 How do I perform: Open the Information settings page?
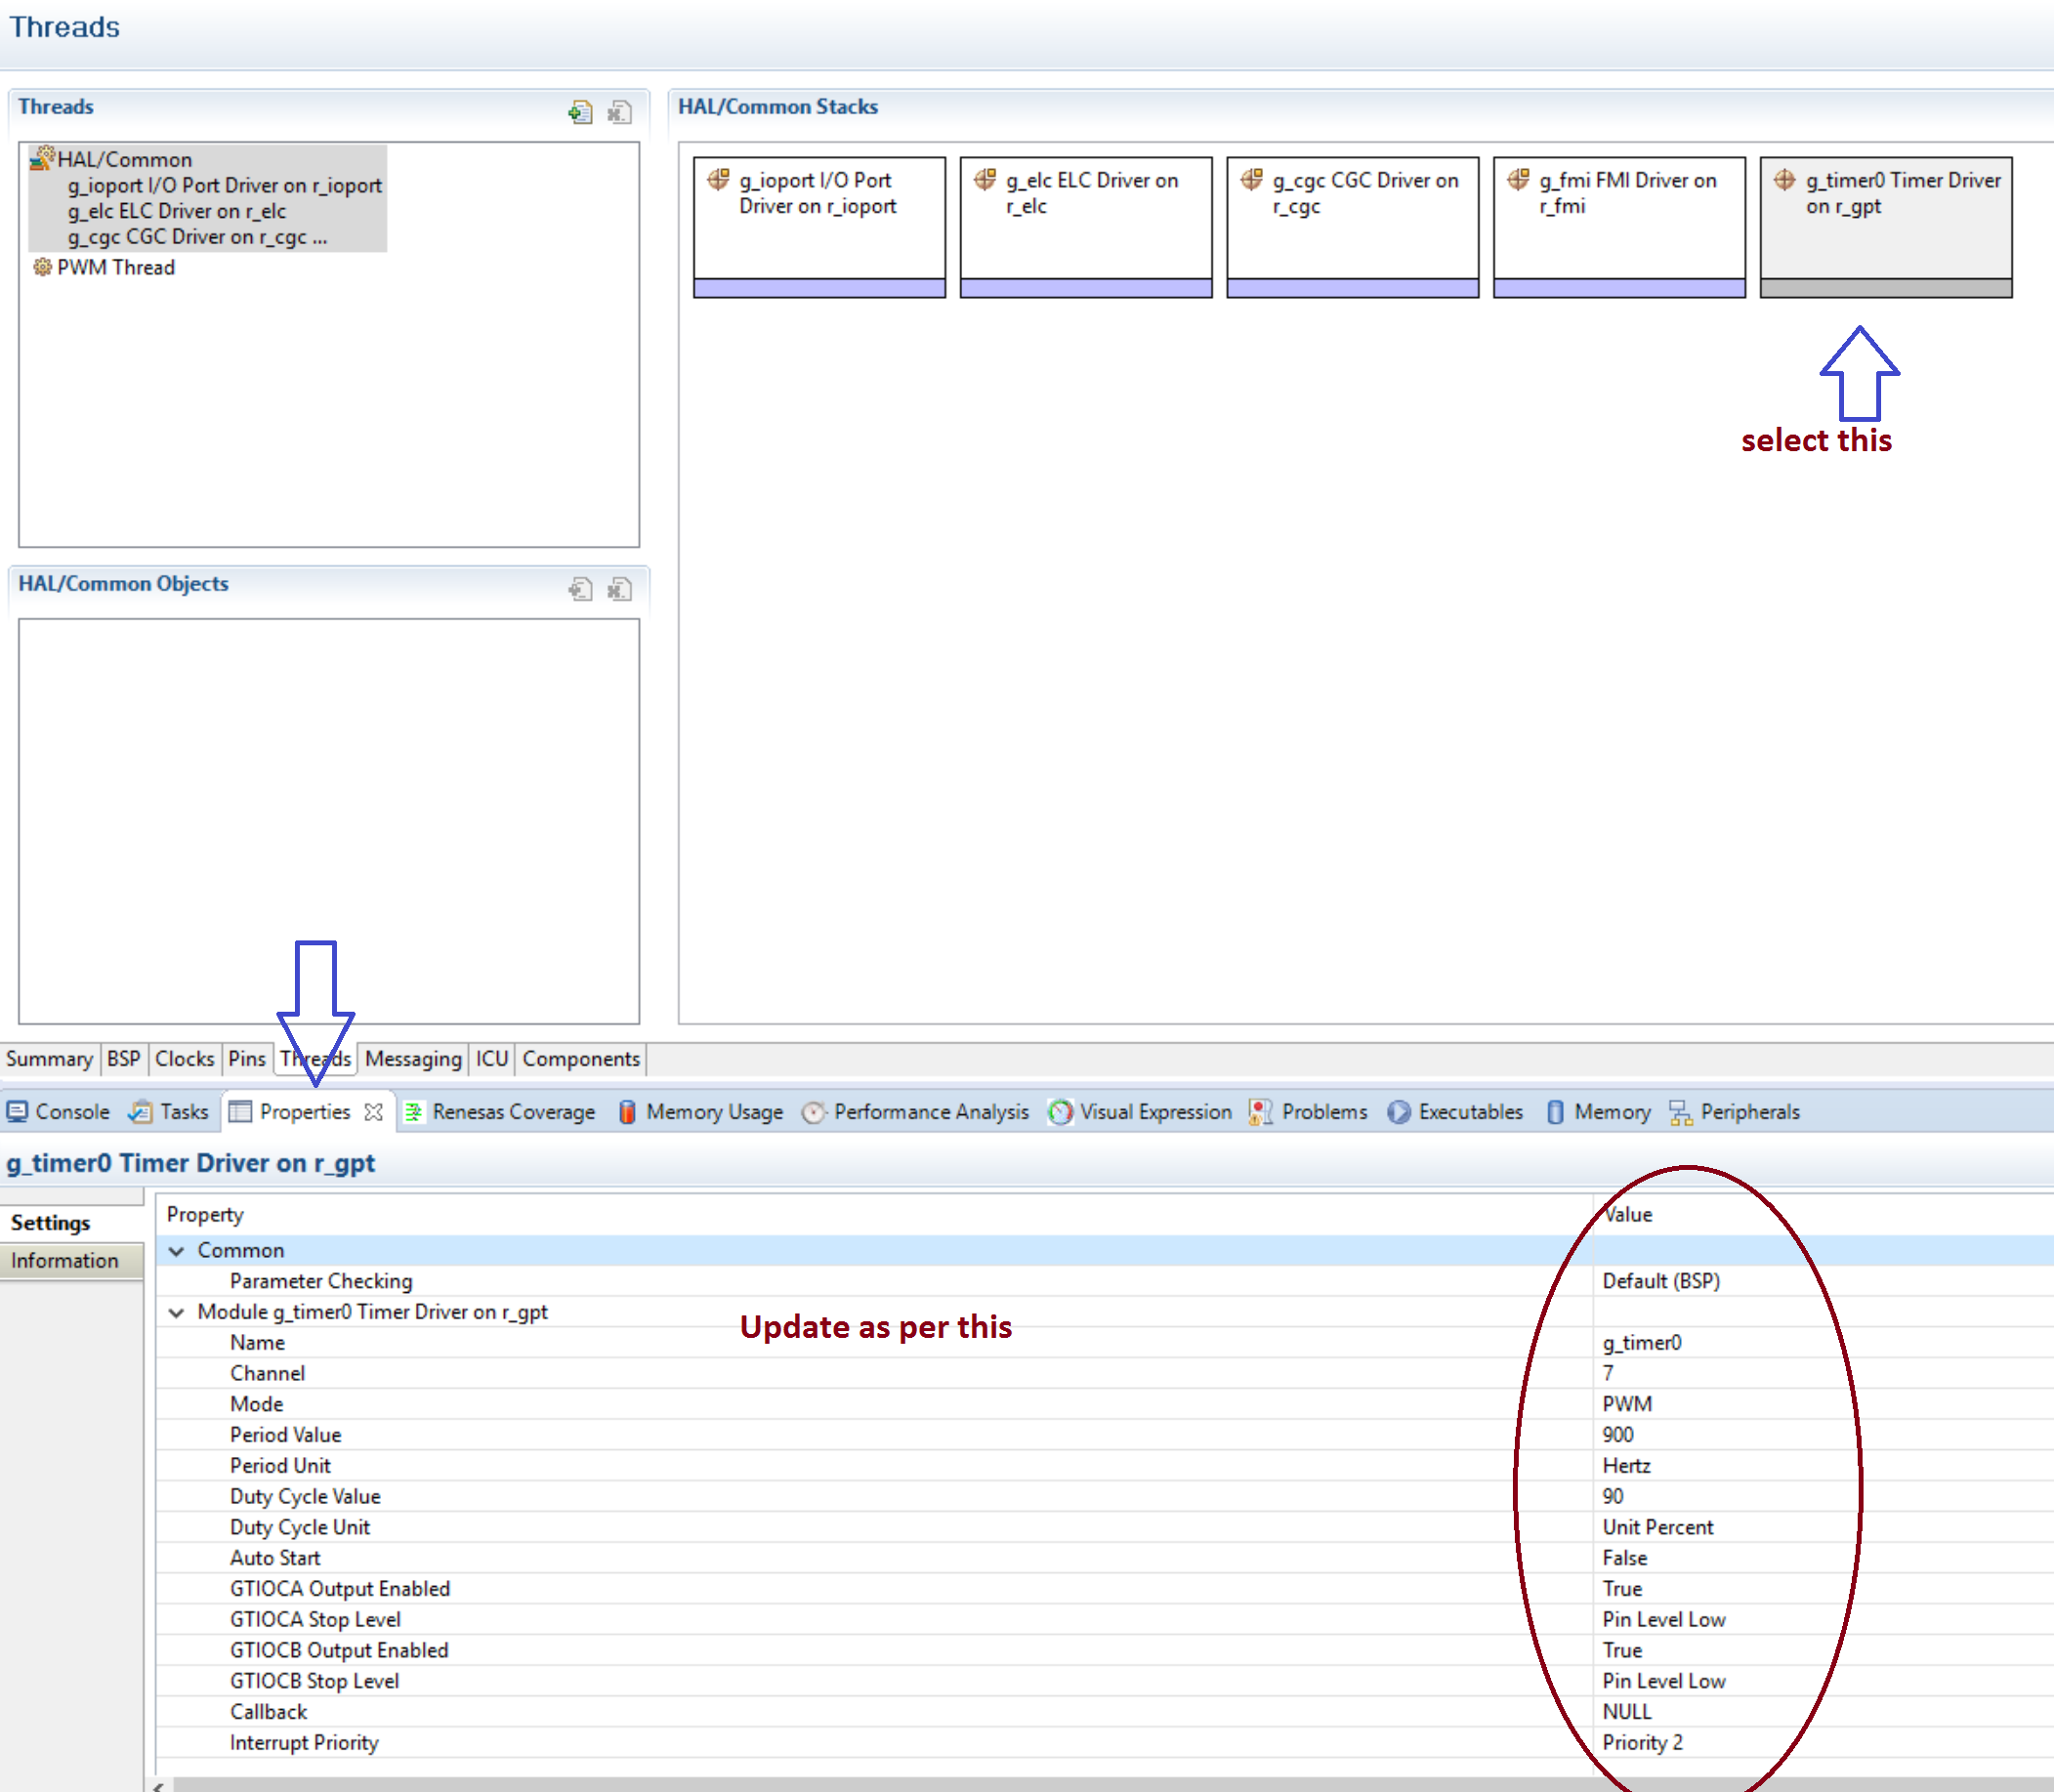click(x=63, y=1260)
